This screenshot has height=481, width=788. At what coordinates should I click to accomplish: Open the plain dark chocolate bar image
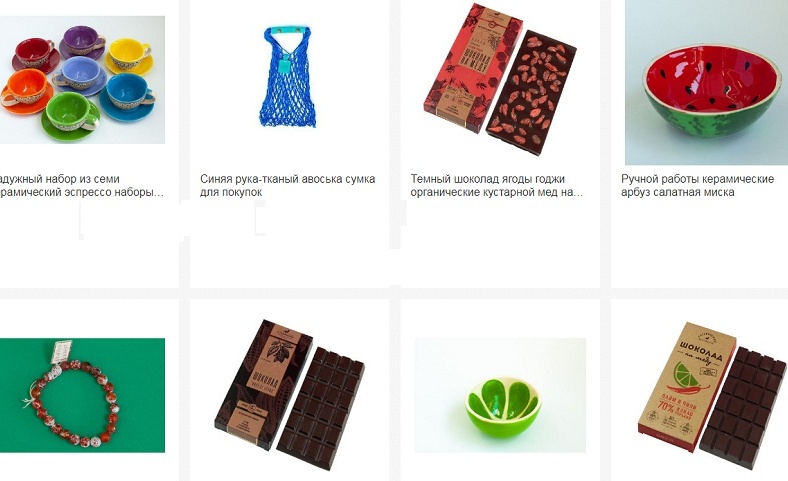pos(289,395)
